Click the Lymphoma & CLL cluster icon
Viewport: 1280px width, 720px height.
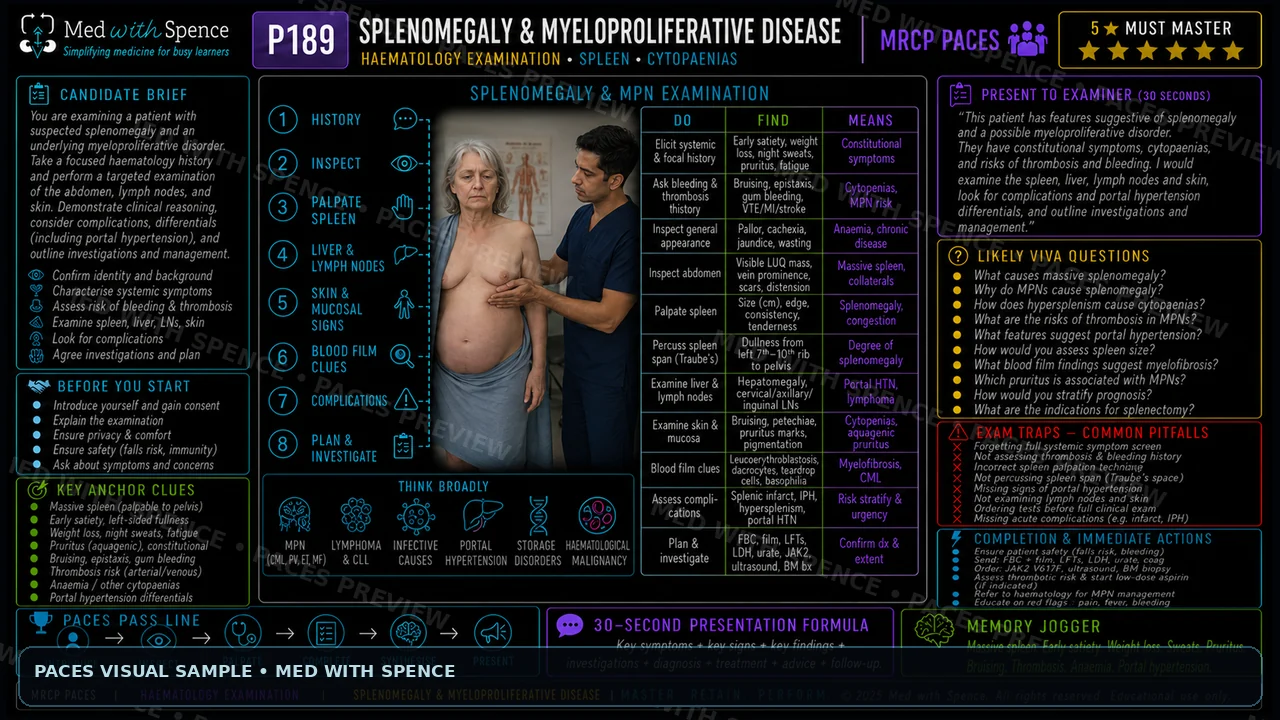tap(356, 516)
